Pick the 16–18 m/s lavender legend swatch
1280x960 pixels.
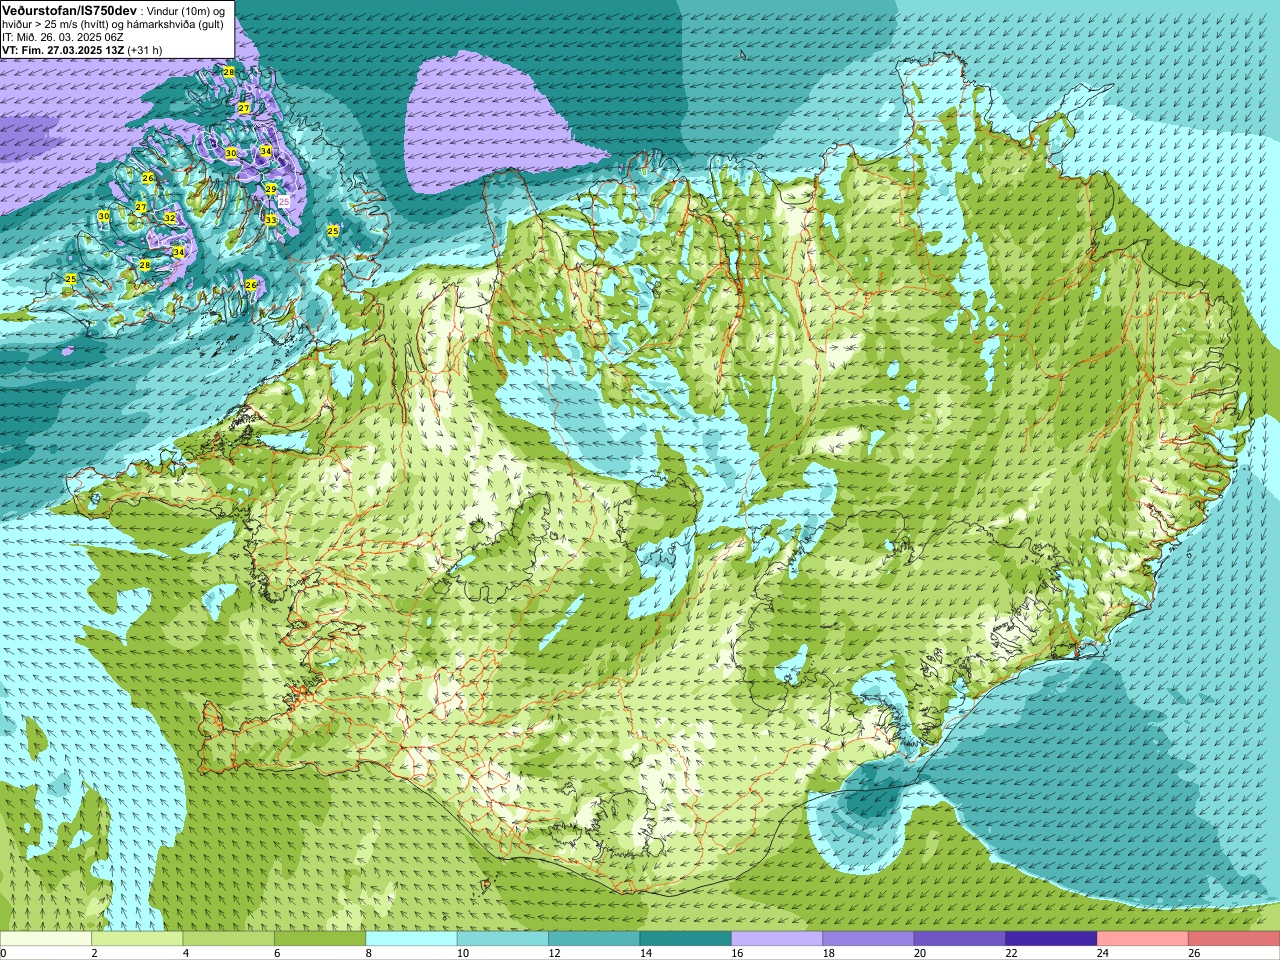pyautogui.click(x=777, y=939)
